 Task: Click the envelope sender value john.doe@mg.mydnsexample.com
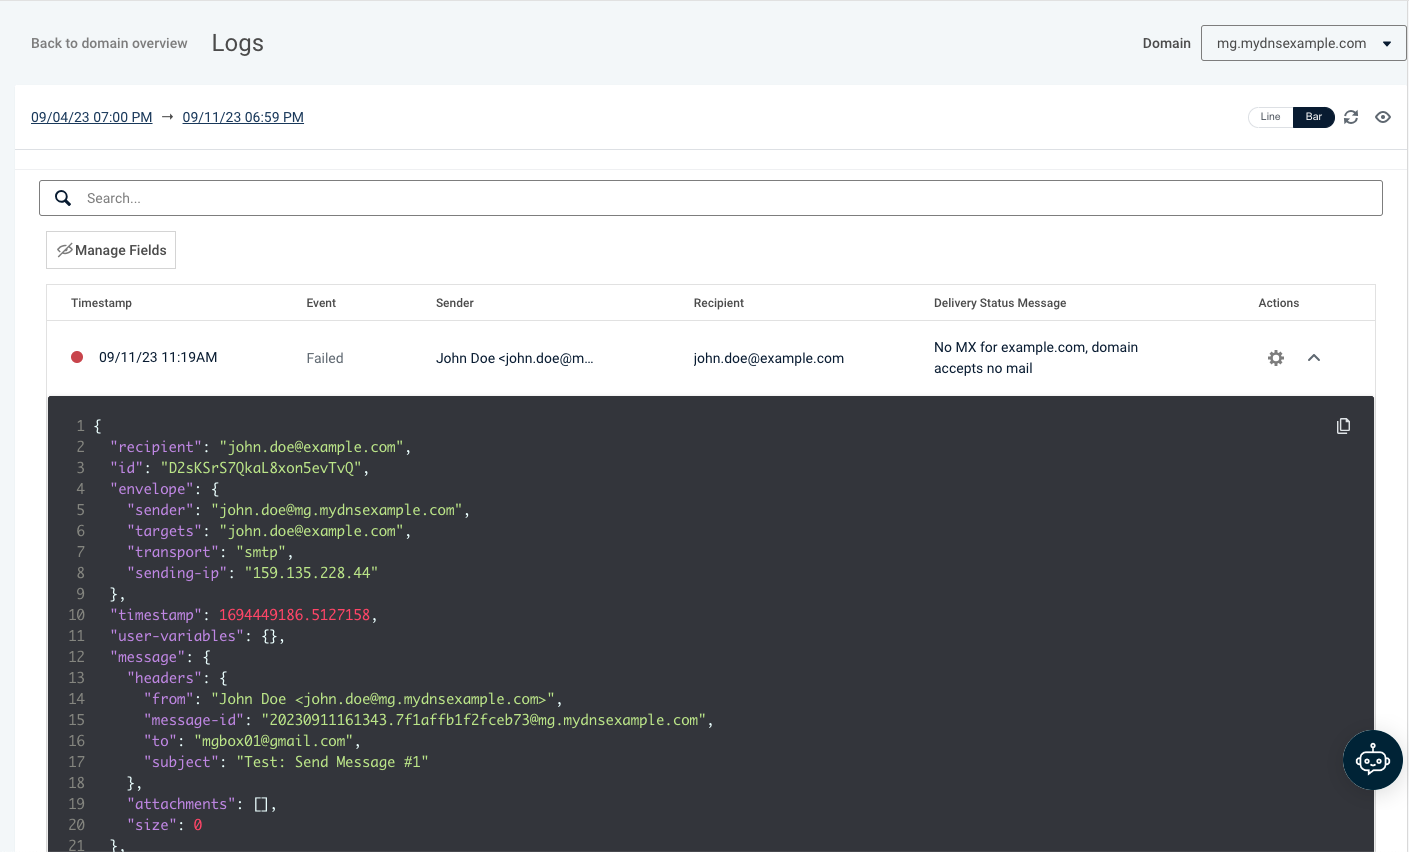[x=336, y=510]
